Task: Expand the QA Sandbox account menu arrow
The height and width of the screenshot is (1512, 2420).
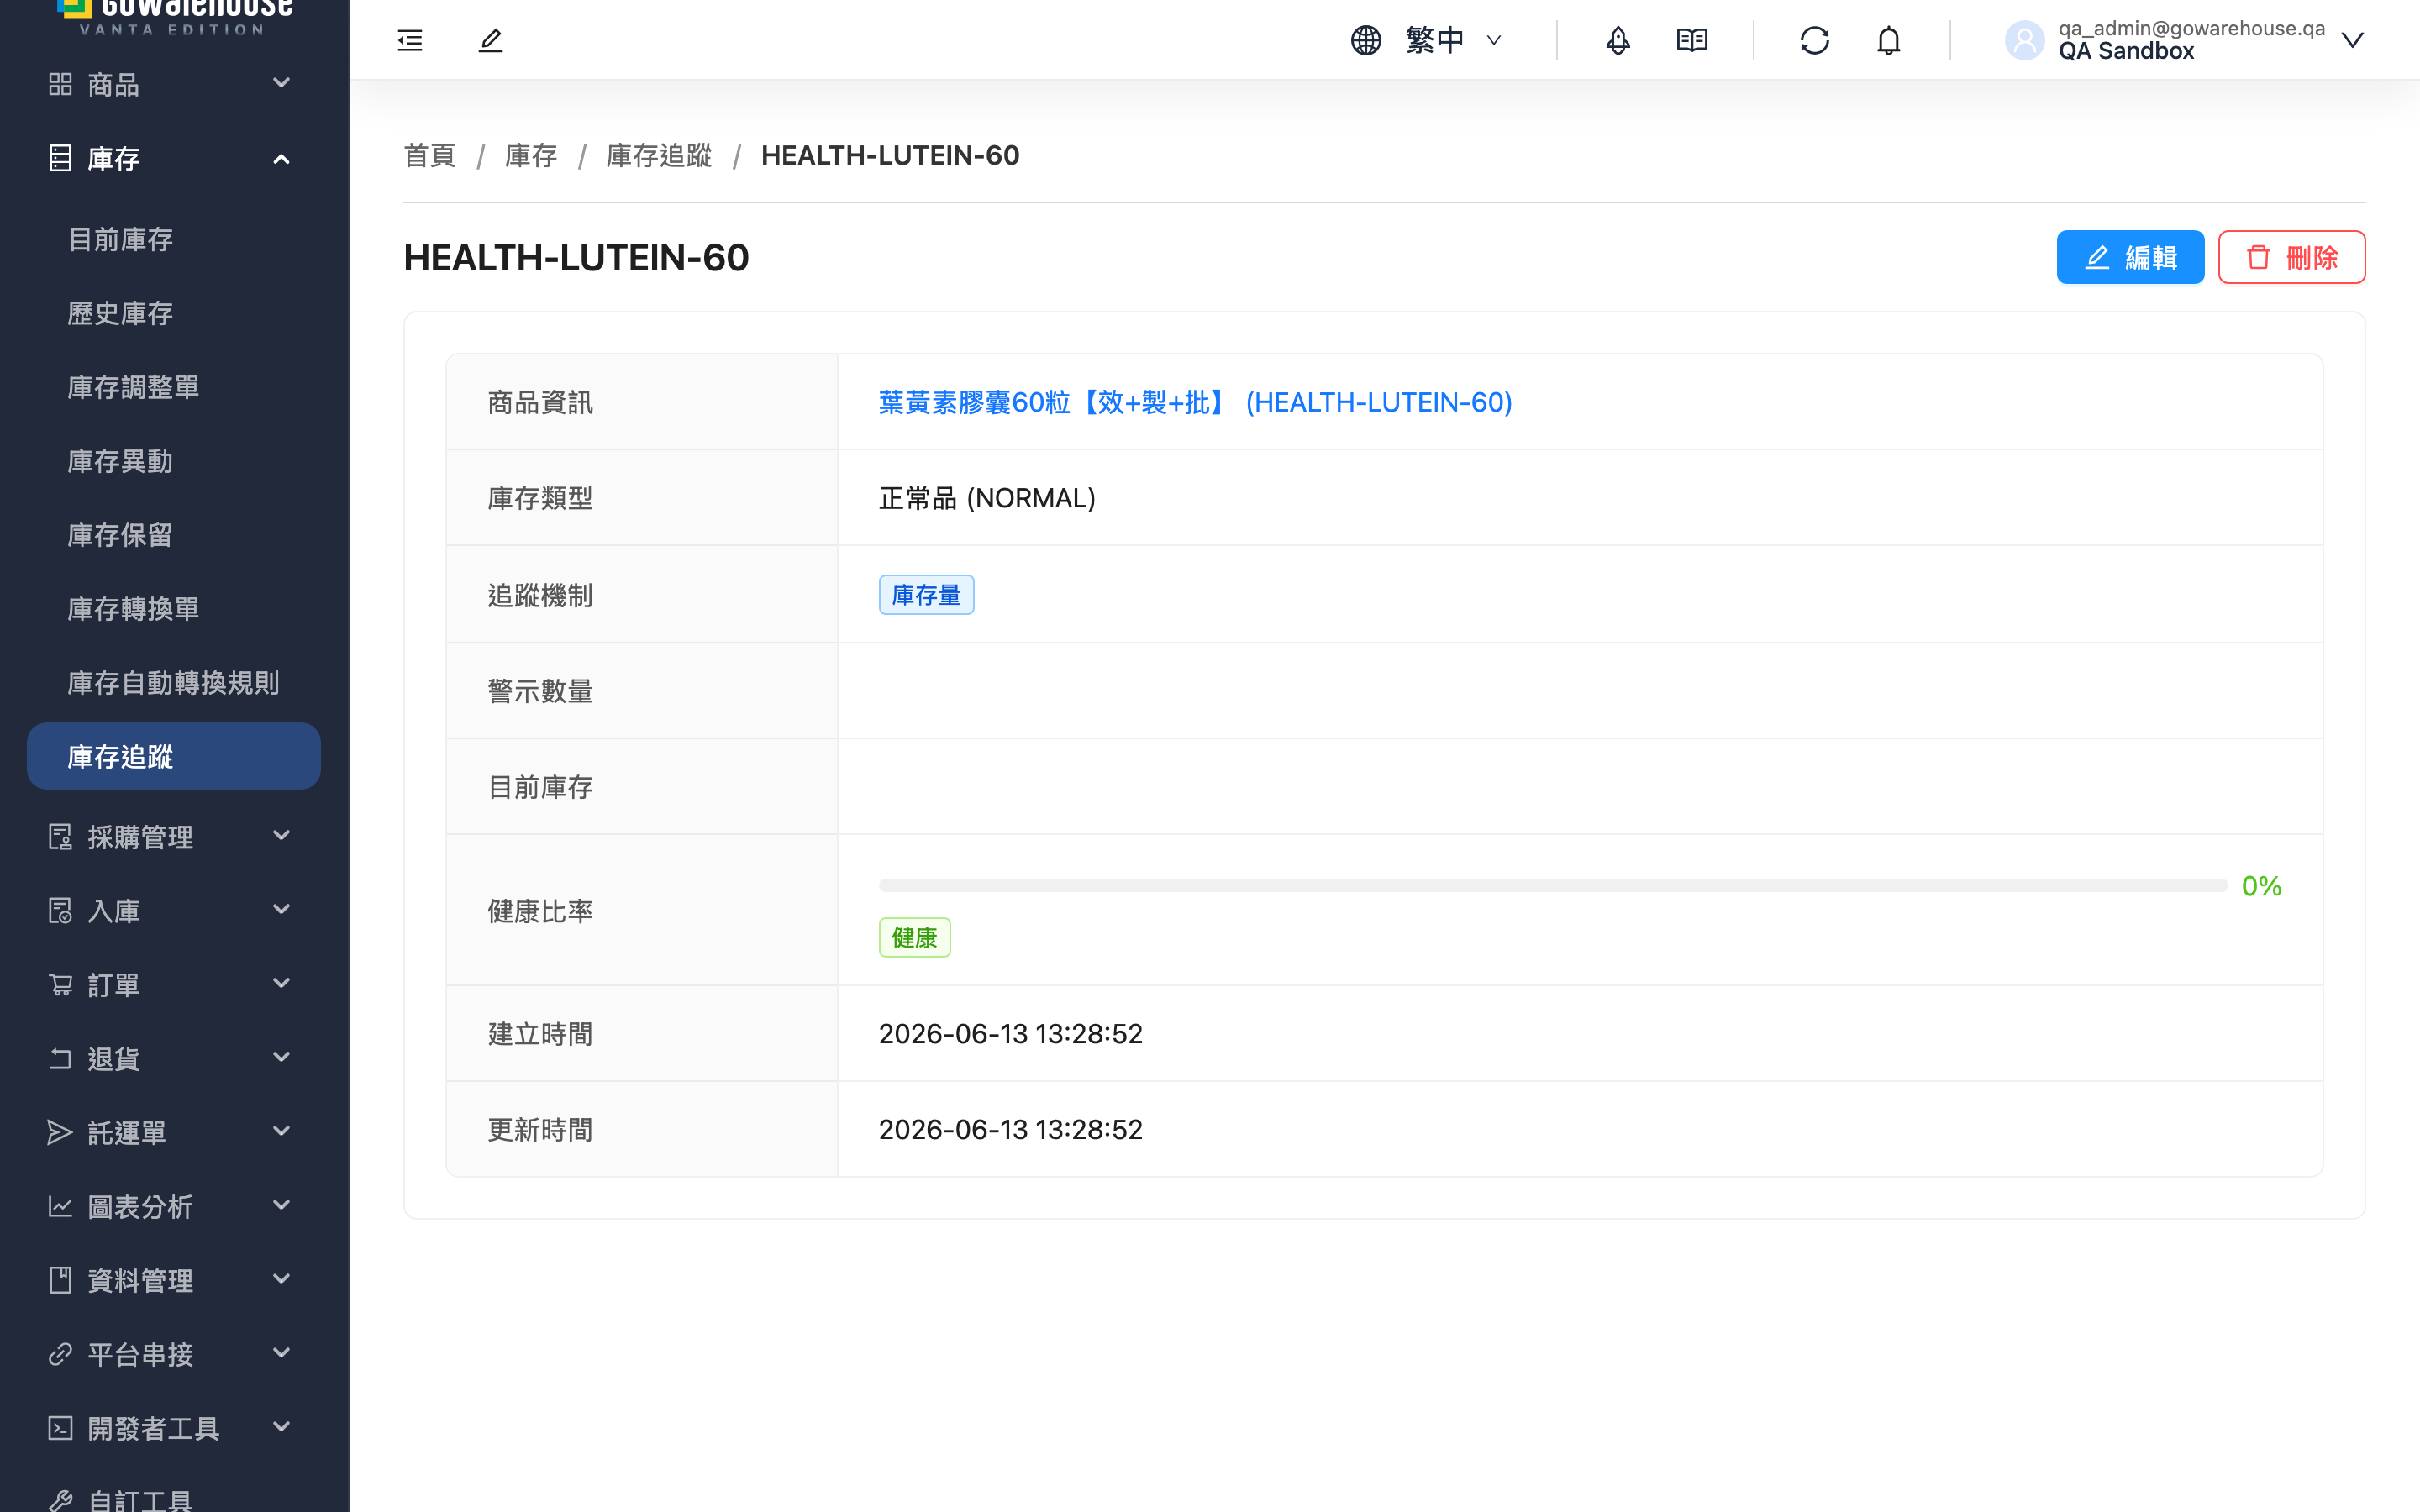Action: click(2353, 40)
